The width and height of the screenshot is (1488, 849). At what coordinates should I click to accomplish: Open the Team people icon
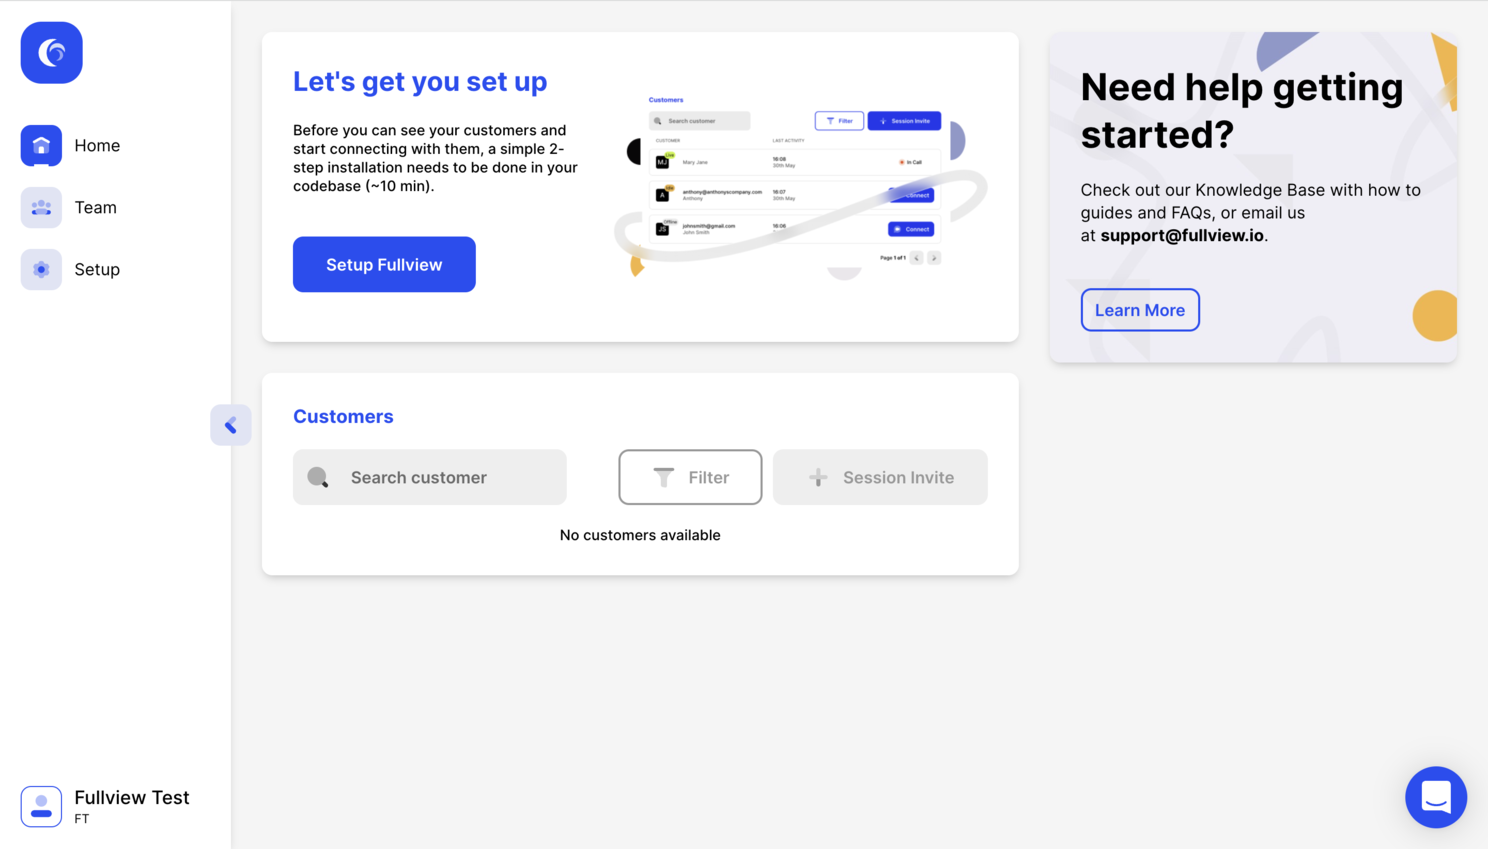[x=41, y=208]
